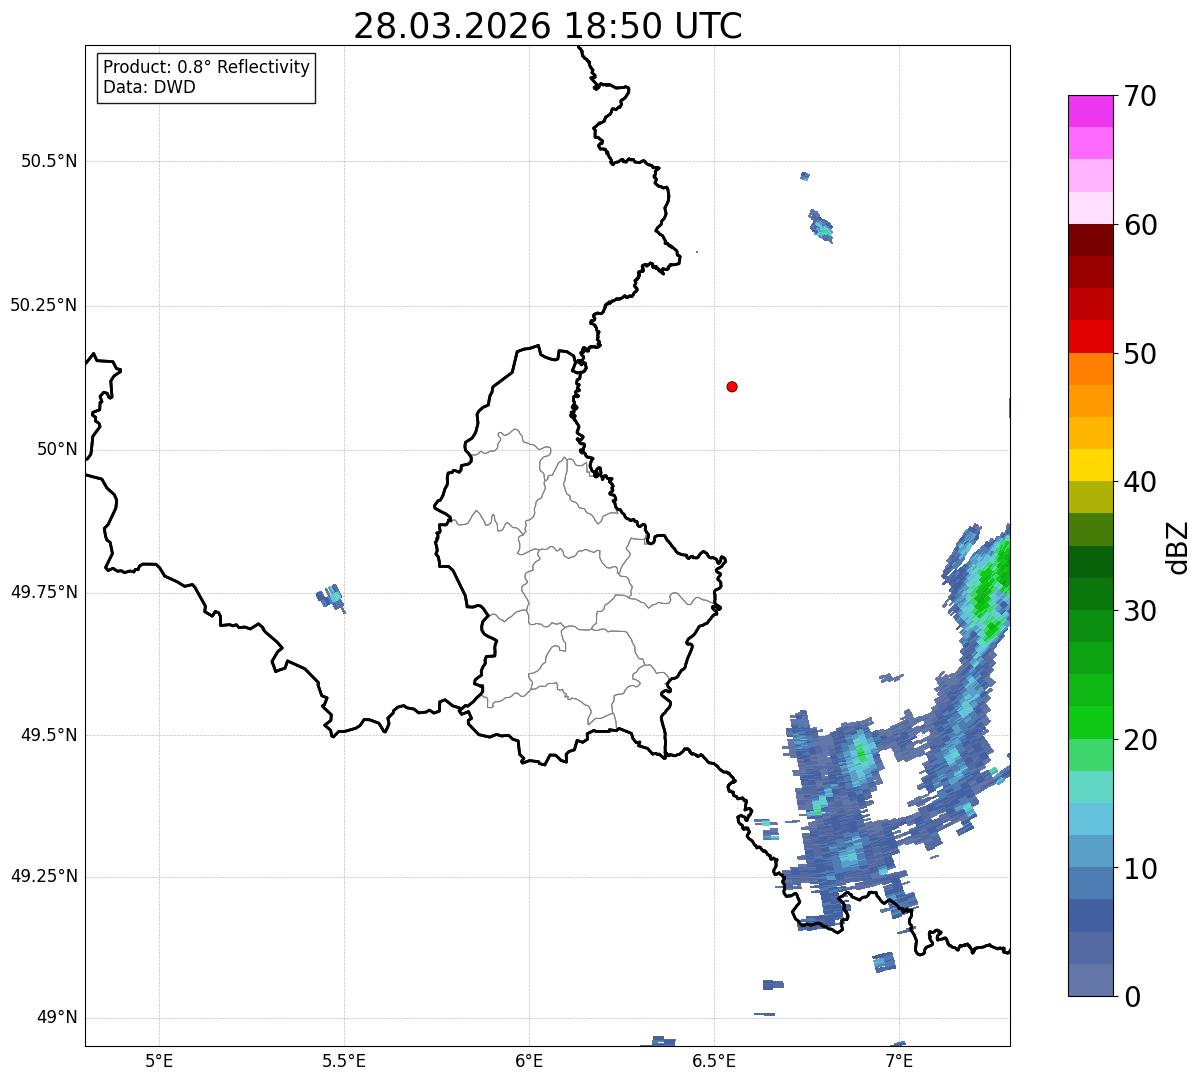Click the 5°E longitude label
1202x1081 pixels.
pyautogui.click(x=159, y=1060)
